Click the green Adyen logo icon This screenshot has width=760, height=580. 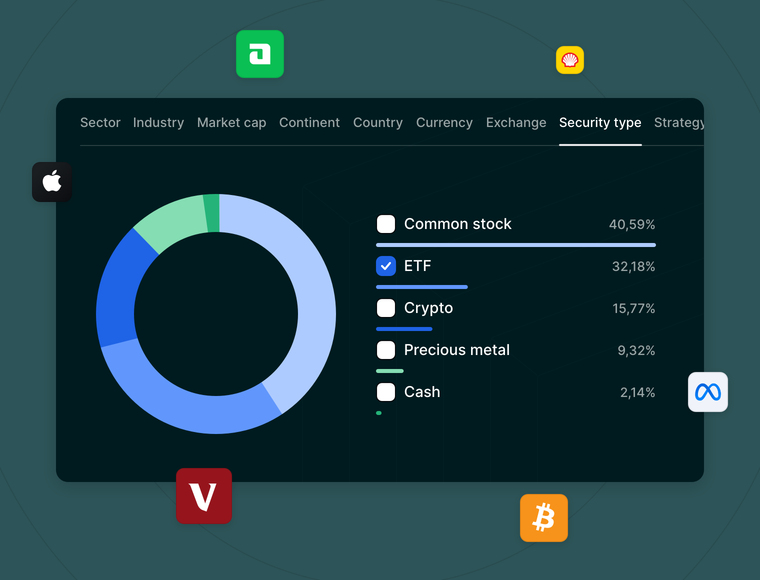coord(260,54)
